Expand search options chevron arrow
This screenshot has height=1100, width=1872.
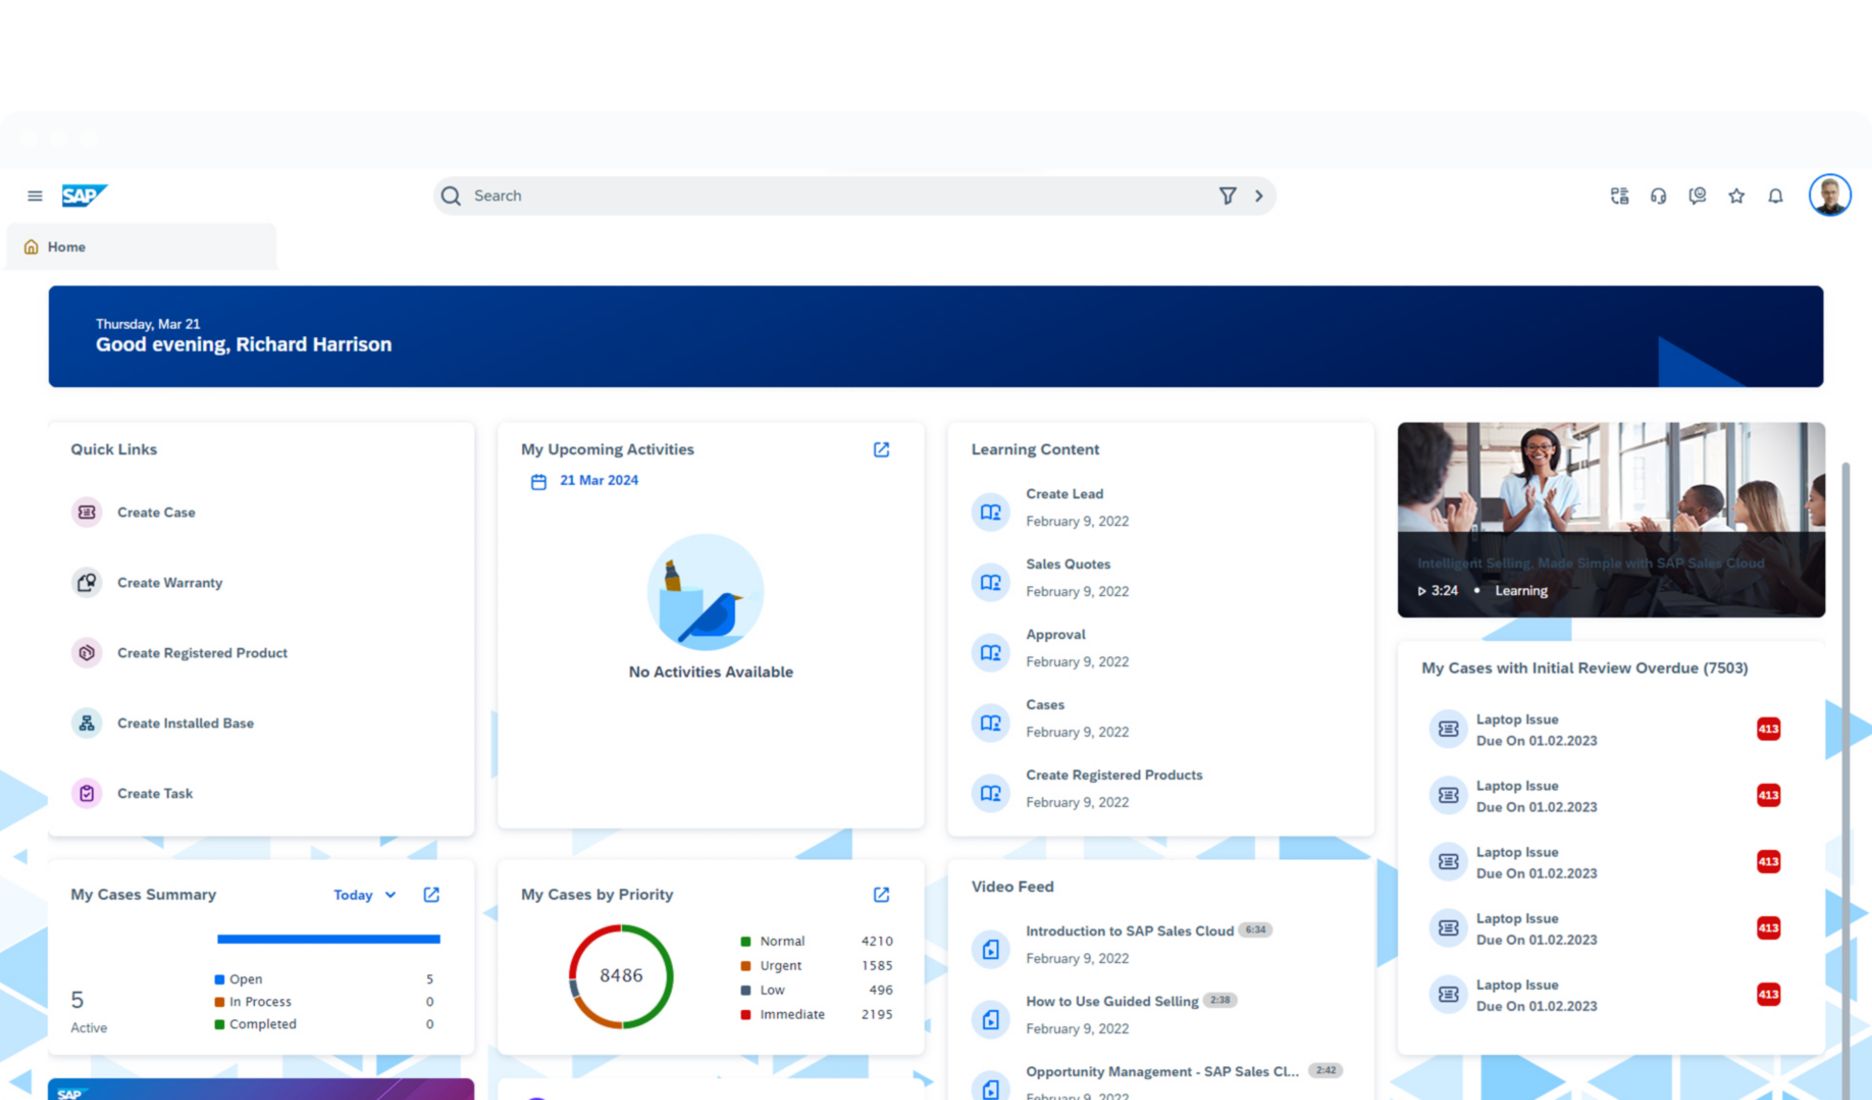(1259, 196)
